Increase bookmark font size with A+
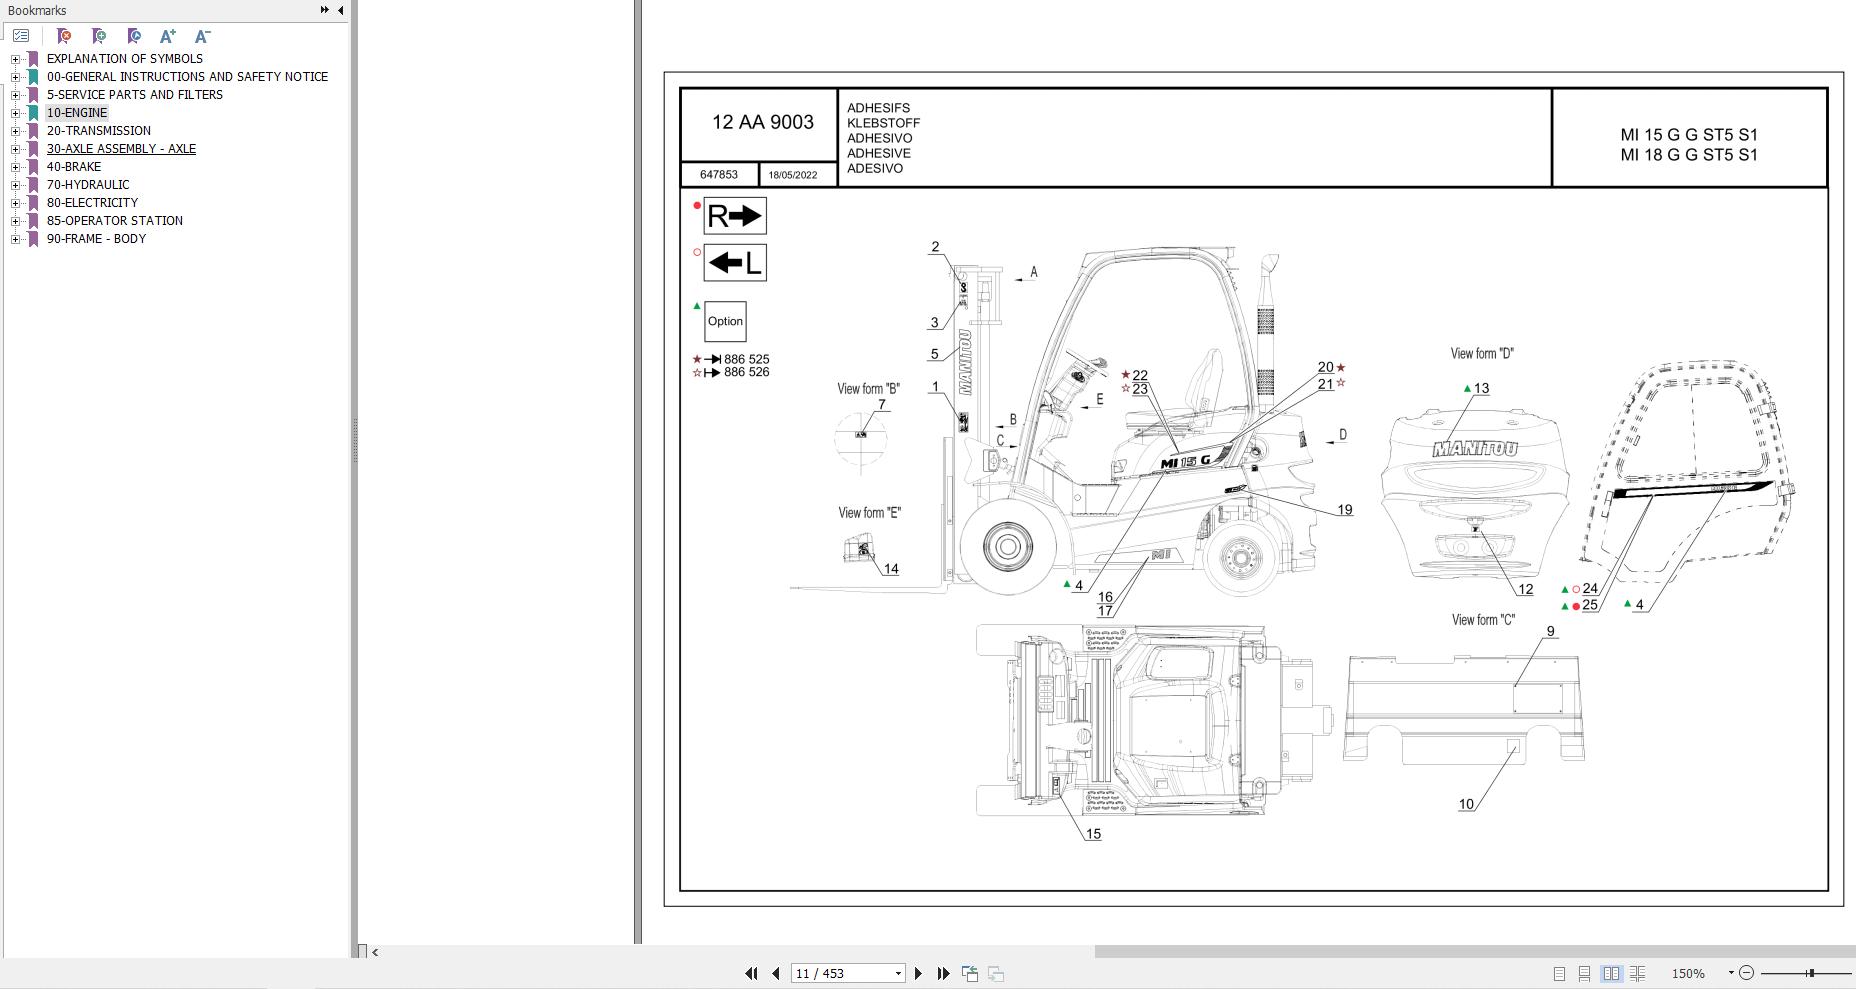Viewport: 1856px width, 989px height. [x=168, y=36]
